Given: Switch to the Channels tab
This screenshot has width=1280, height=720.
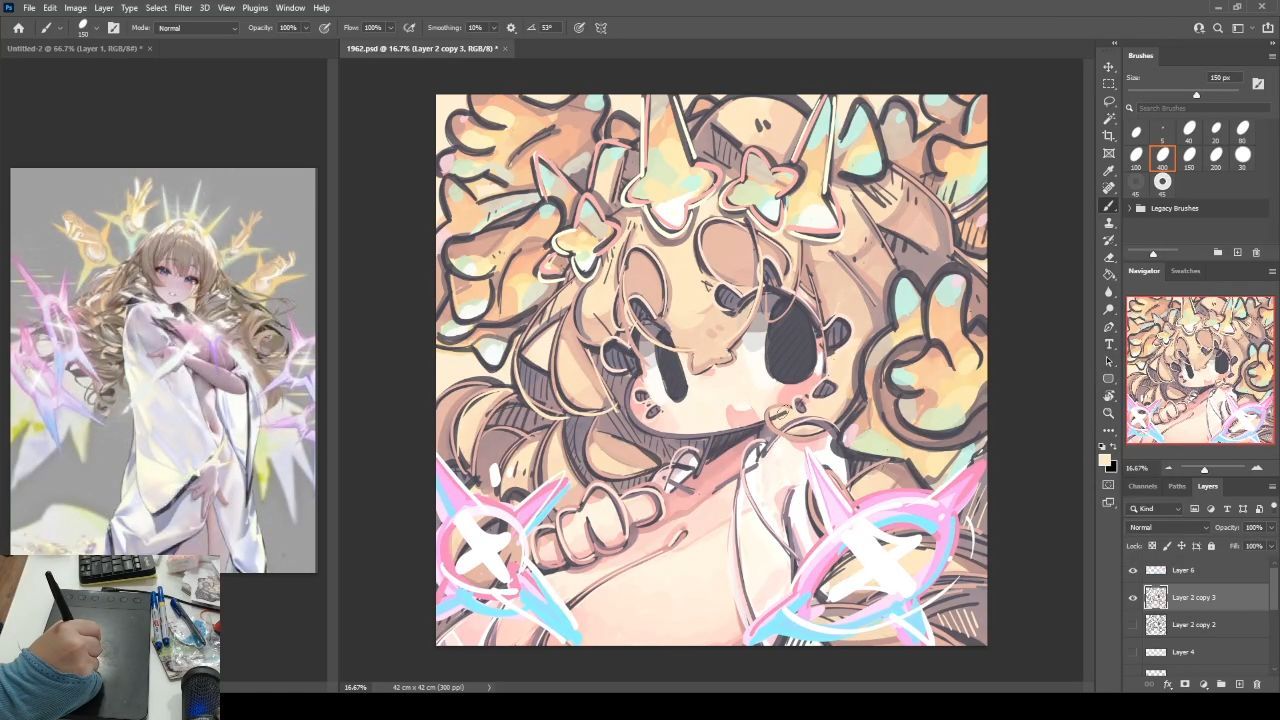Looking at the screenshot, I should click(x=1142, y=486).
